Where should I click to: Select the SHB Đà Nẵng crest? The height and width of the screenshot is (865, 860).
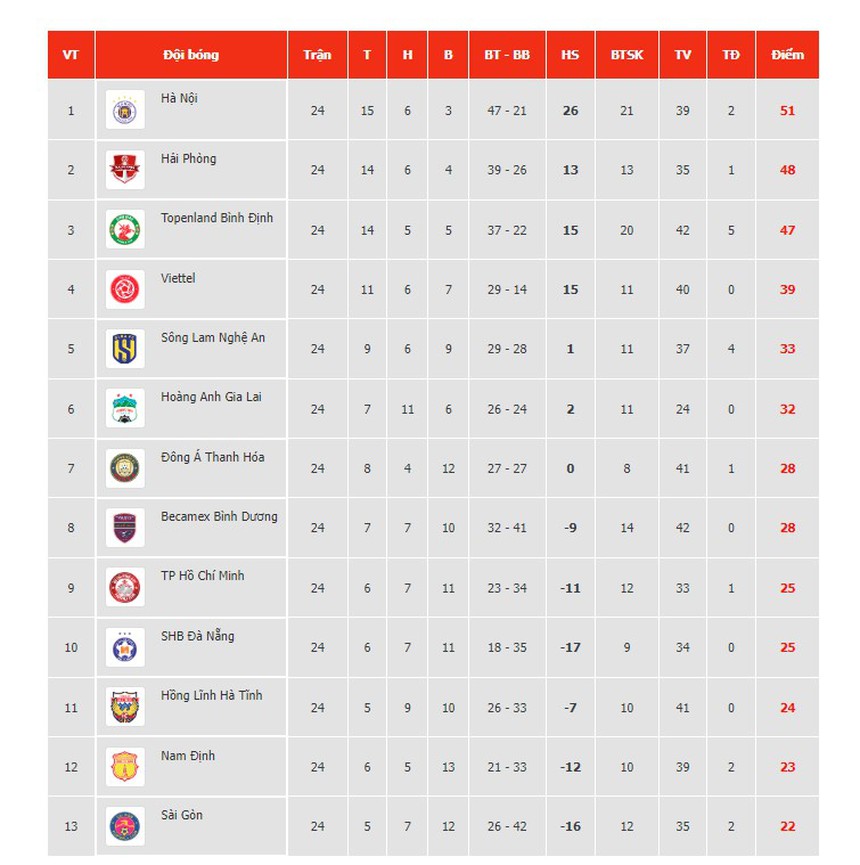(126, 648)
